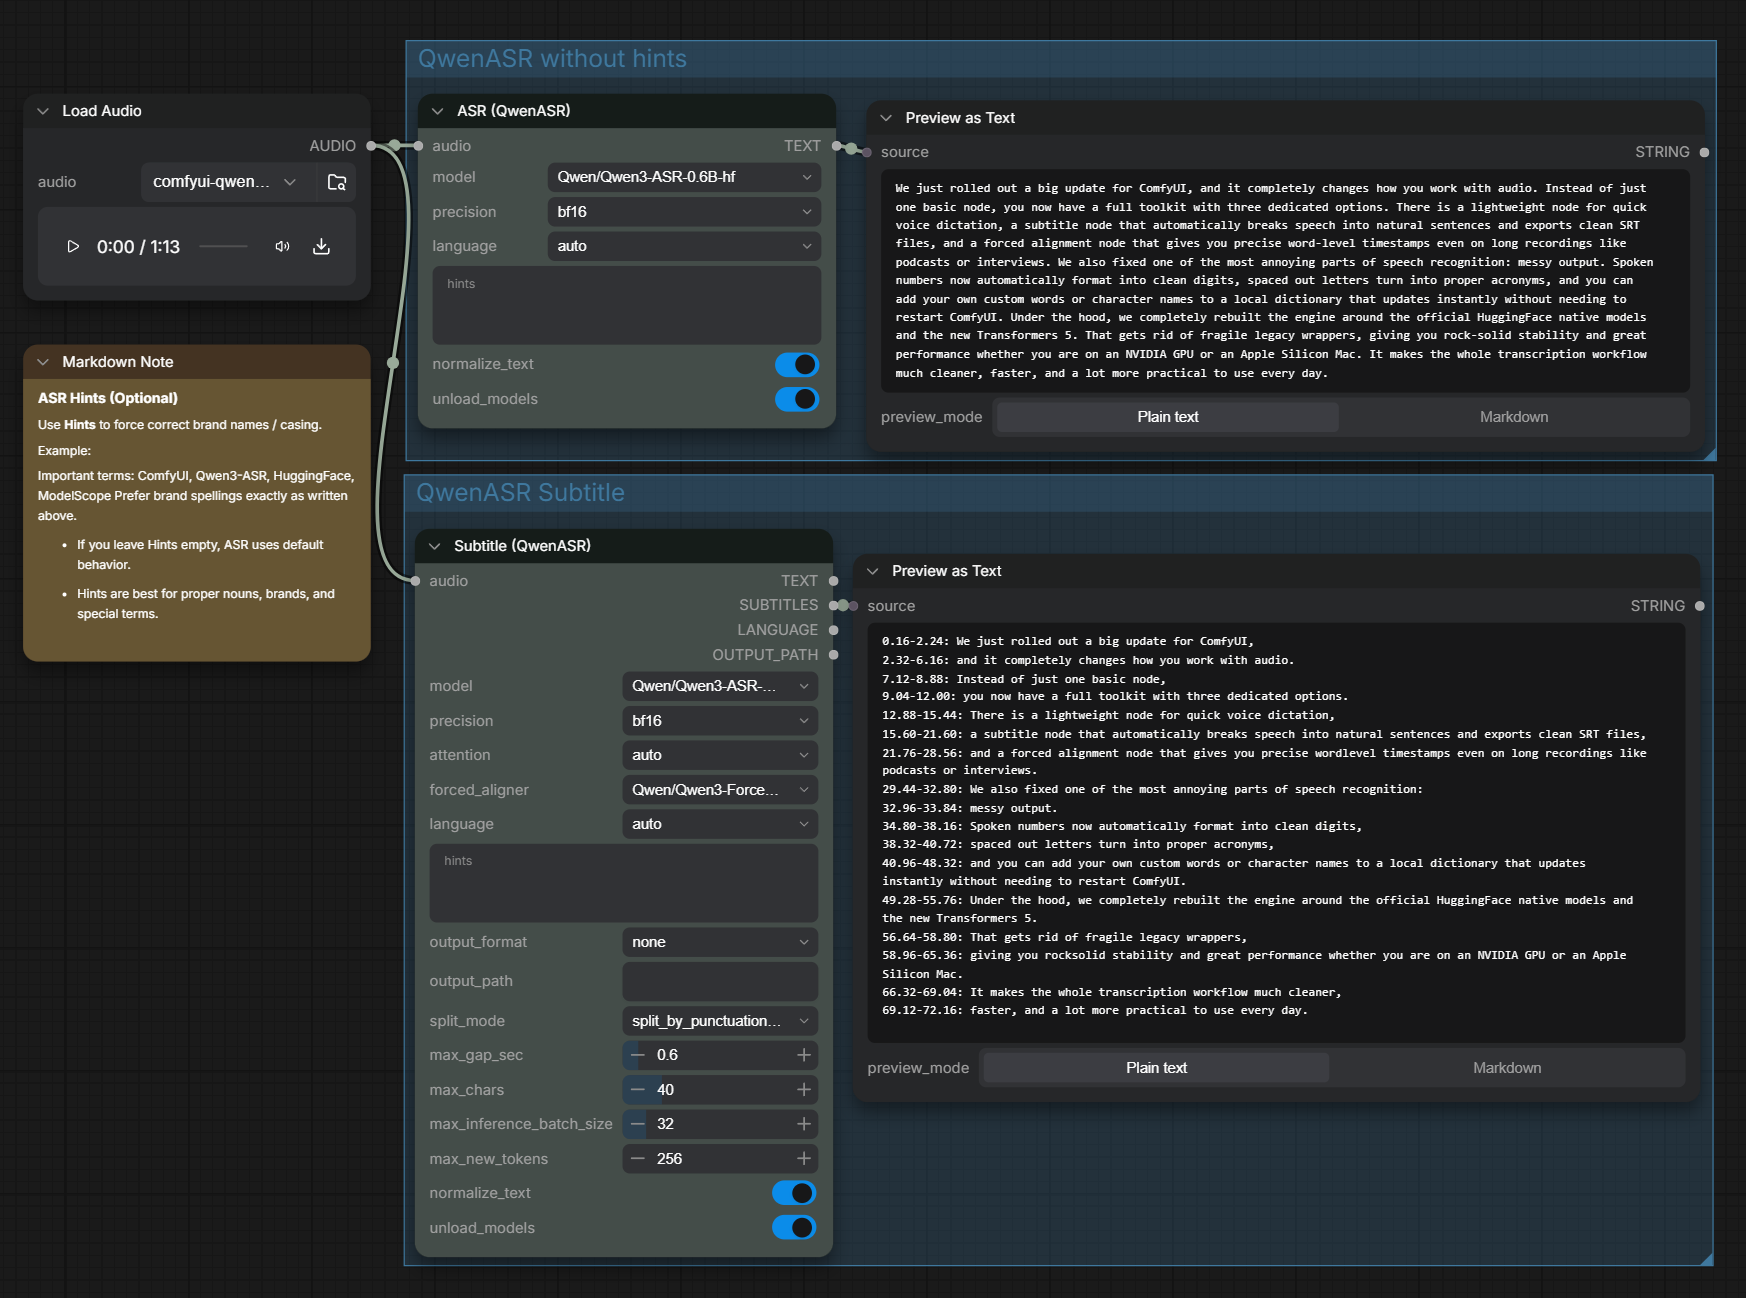Download the audio file from player
This screenshot has height=1298, width=1746.
click(x=321, y=246)
